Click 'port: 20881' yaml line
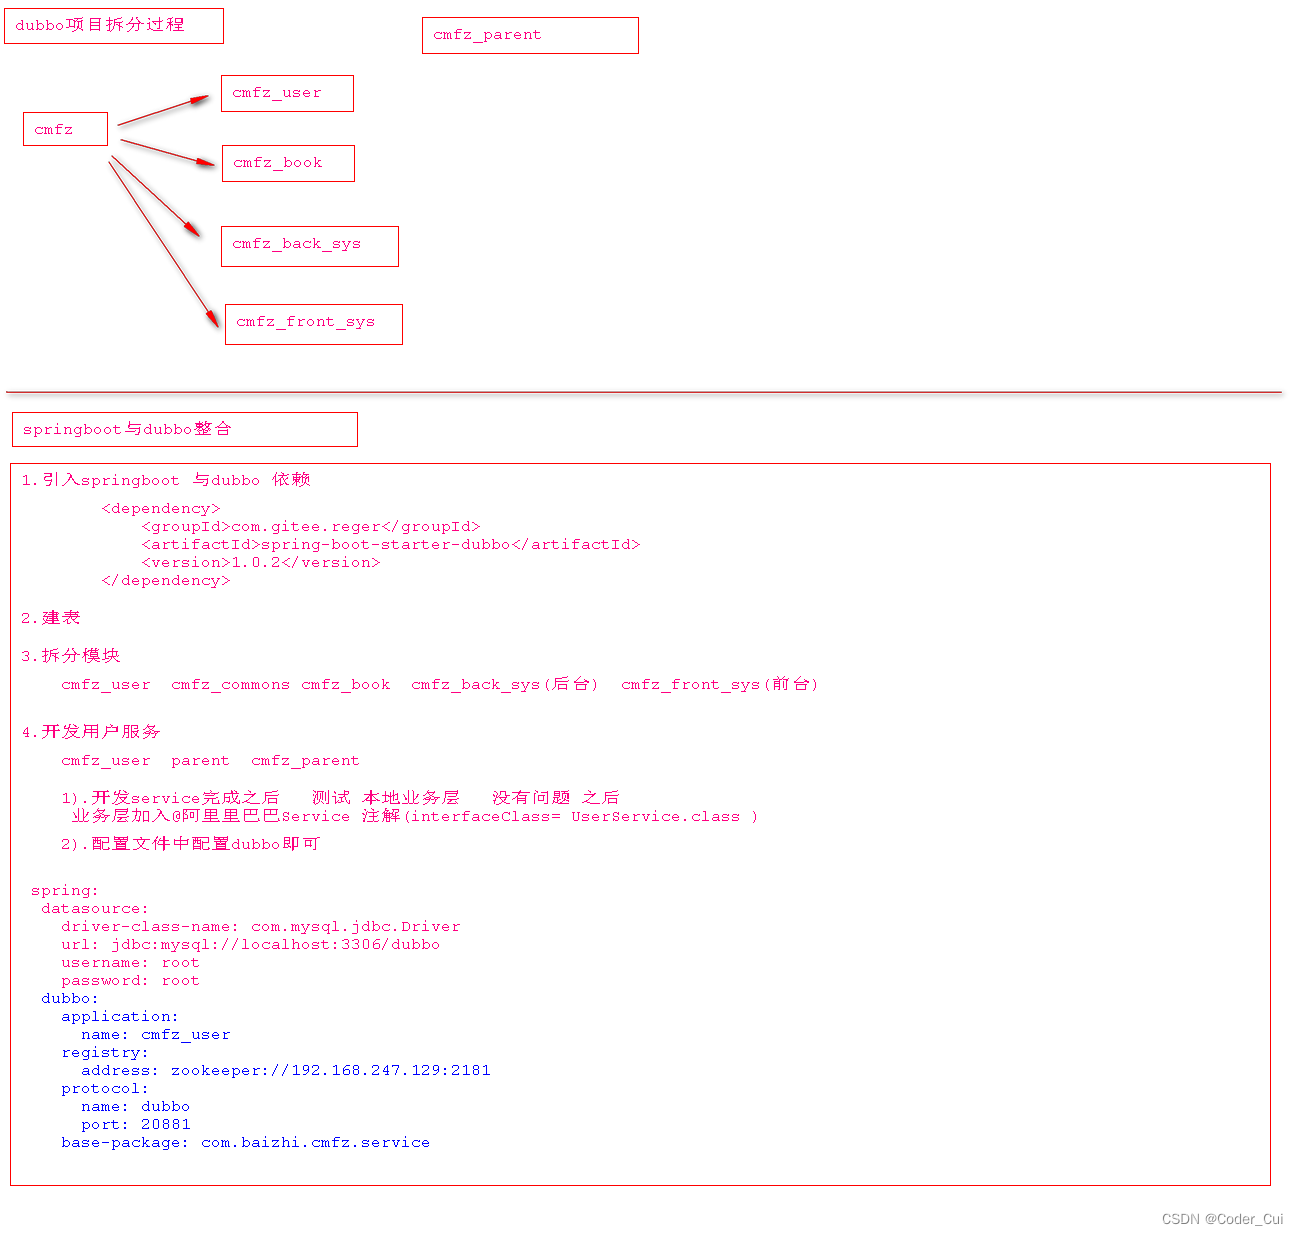Screen dimensions: 1298x1235 (136, 1125)
